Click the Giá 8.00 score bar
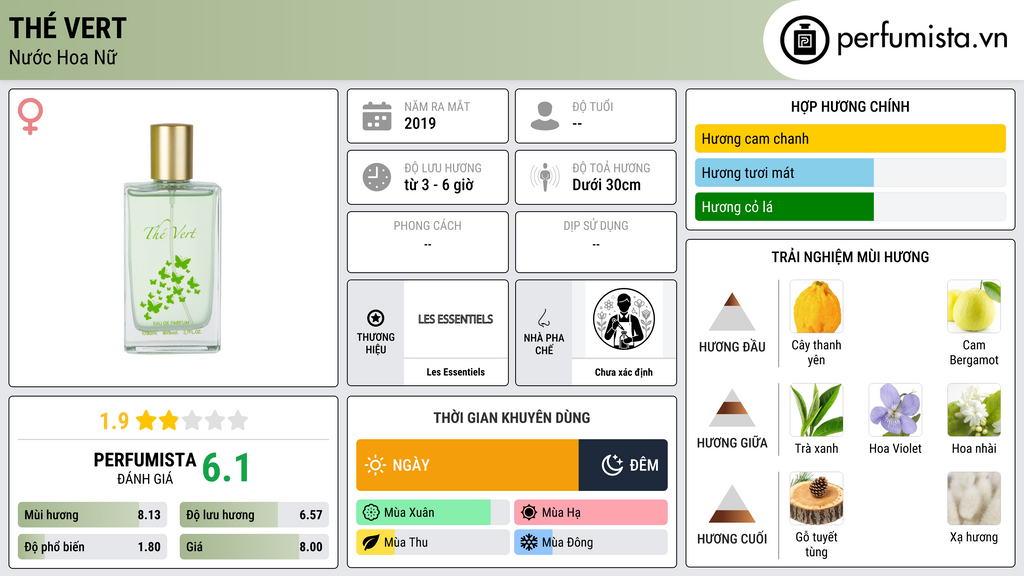This screenshot has height=576, width=1024. pyautogui.click(x=254, y=547)
